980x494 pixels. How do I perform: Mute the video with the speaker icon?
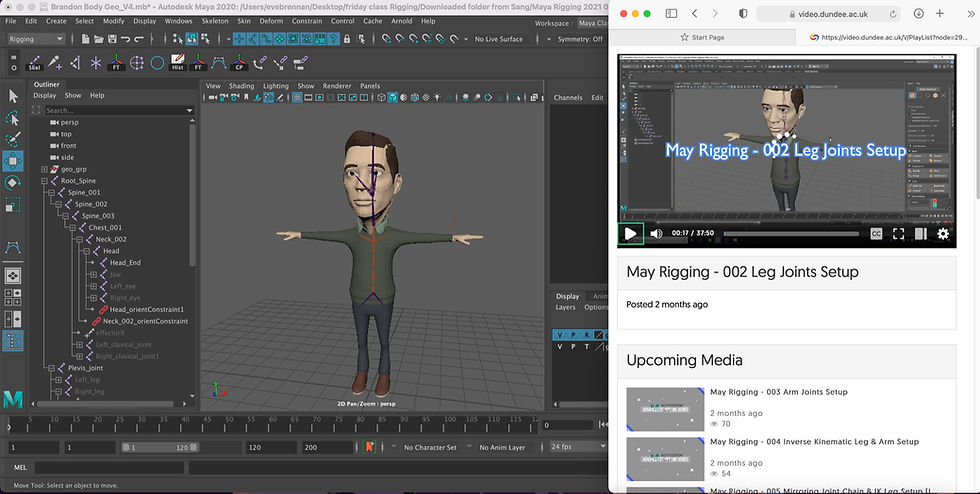click(656, 233)
